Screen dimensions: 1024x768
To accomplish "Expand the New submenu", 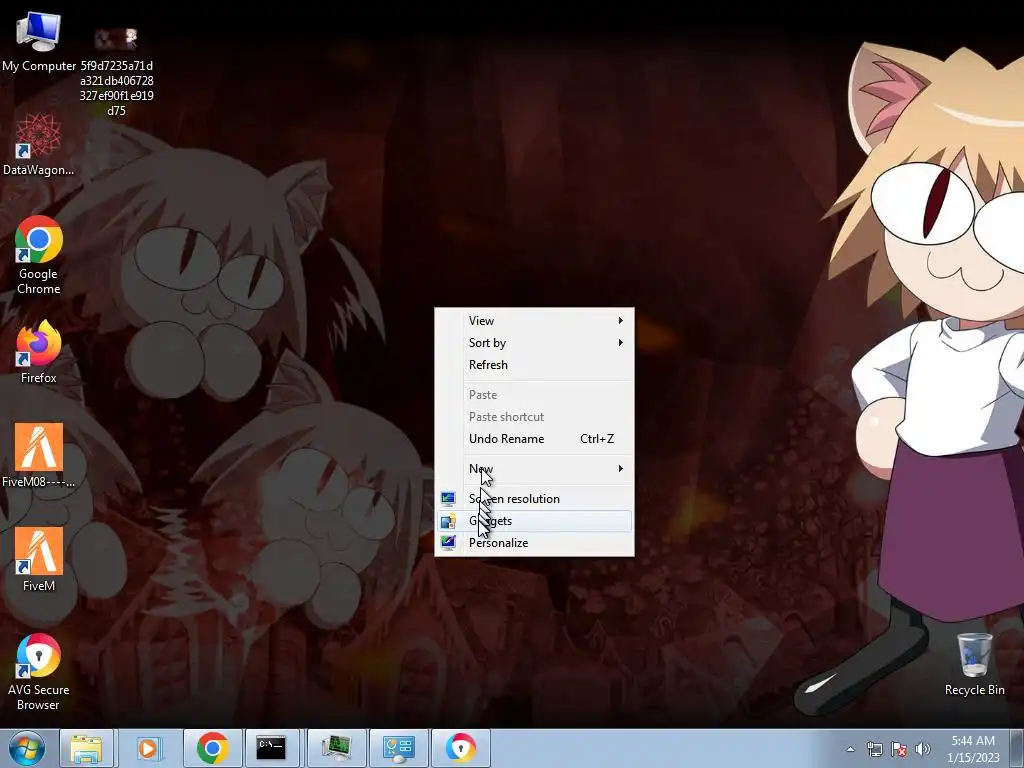I will (x=534, y=469).
